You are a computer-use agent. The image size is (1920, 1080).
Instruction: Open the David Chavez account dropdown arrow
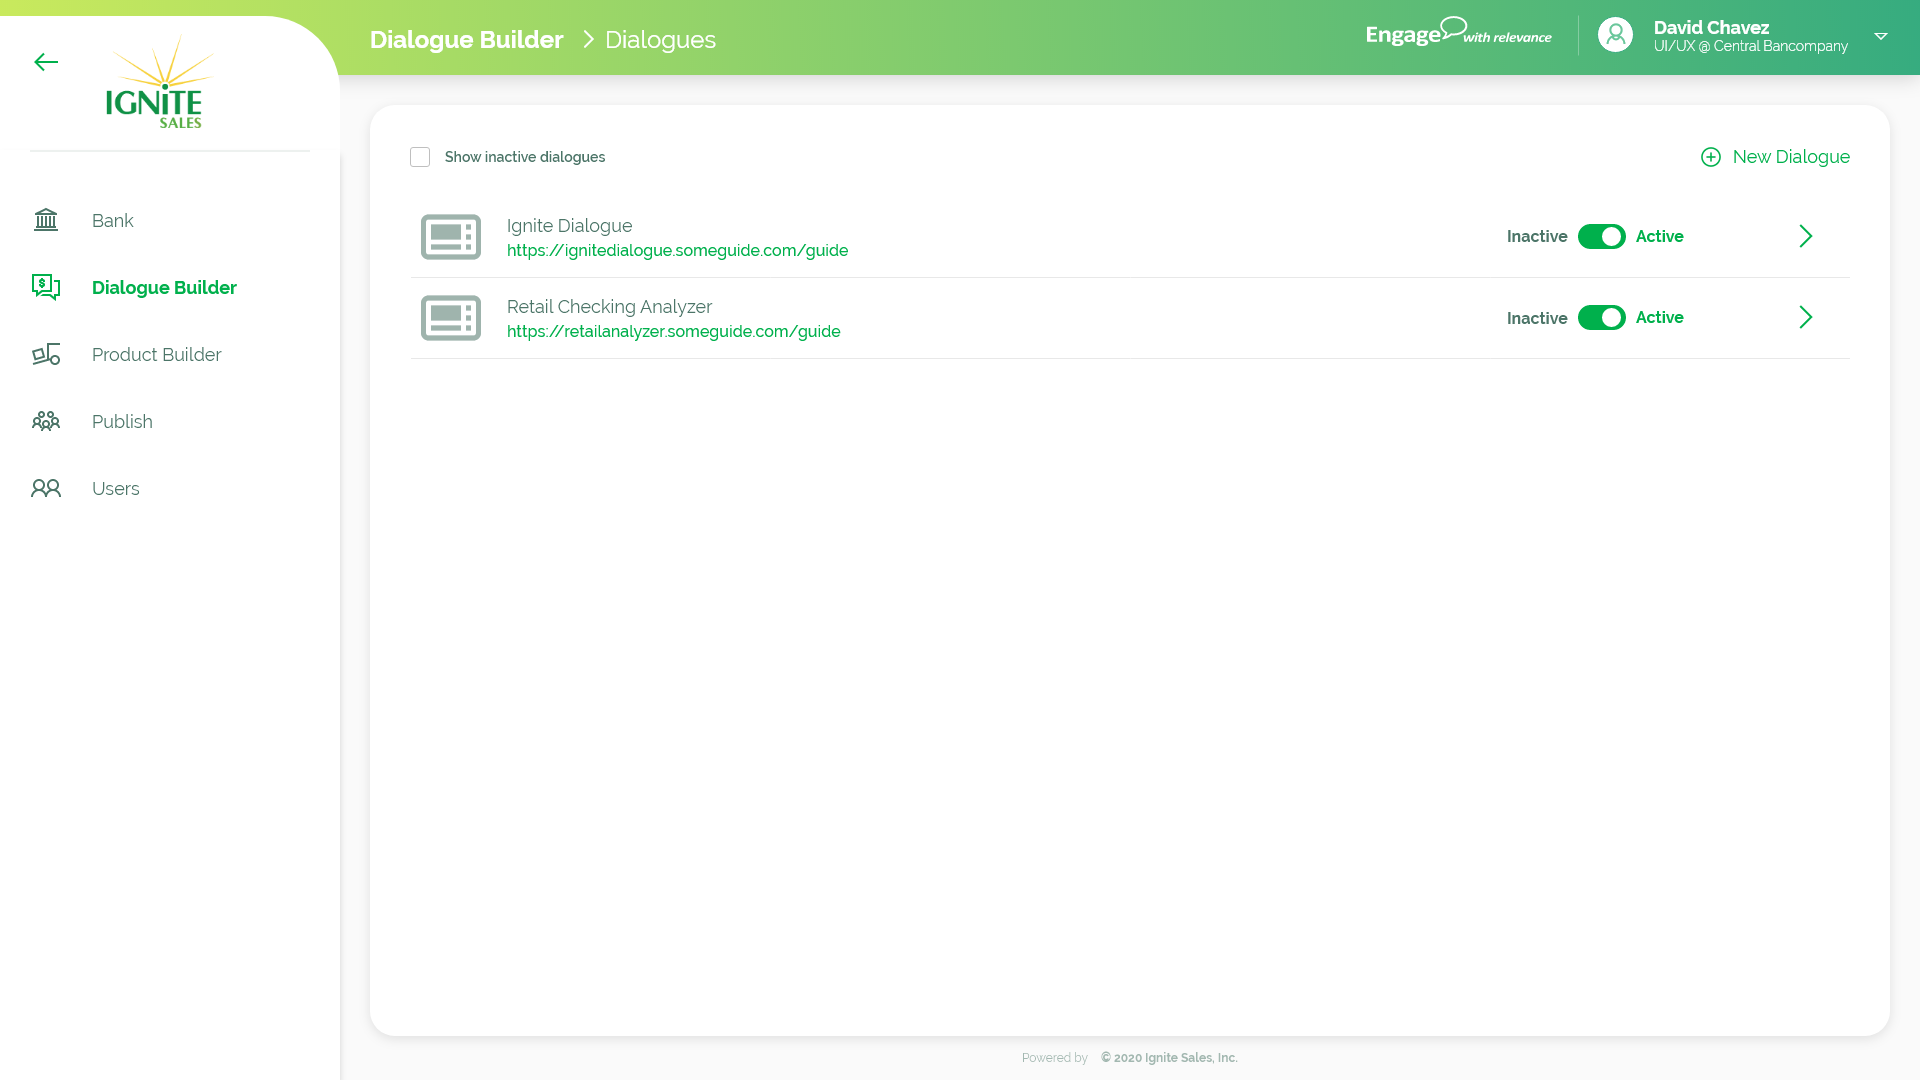coord(1880,37)
